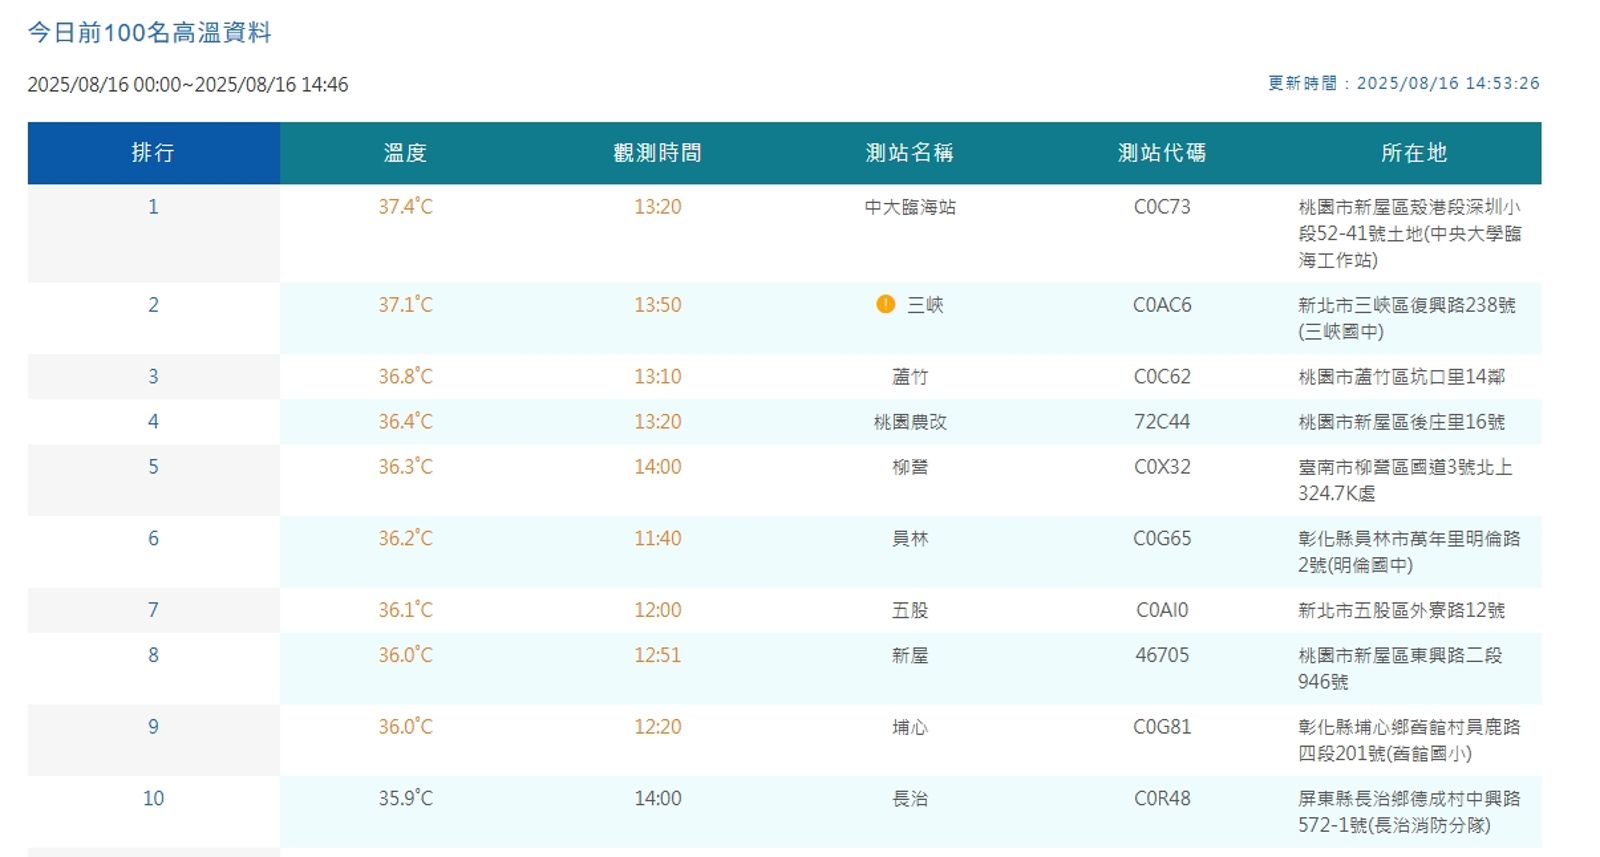Click the 新屋 station name
The image size is (1600, 857).
pyautogui.click(x=909, y=656)
